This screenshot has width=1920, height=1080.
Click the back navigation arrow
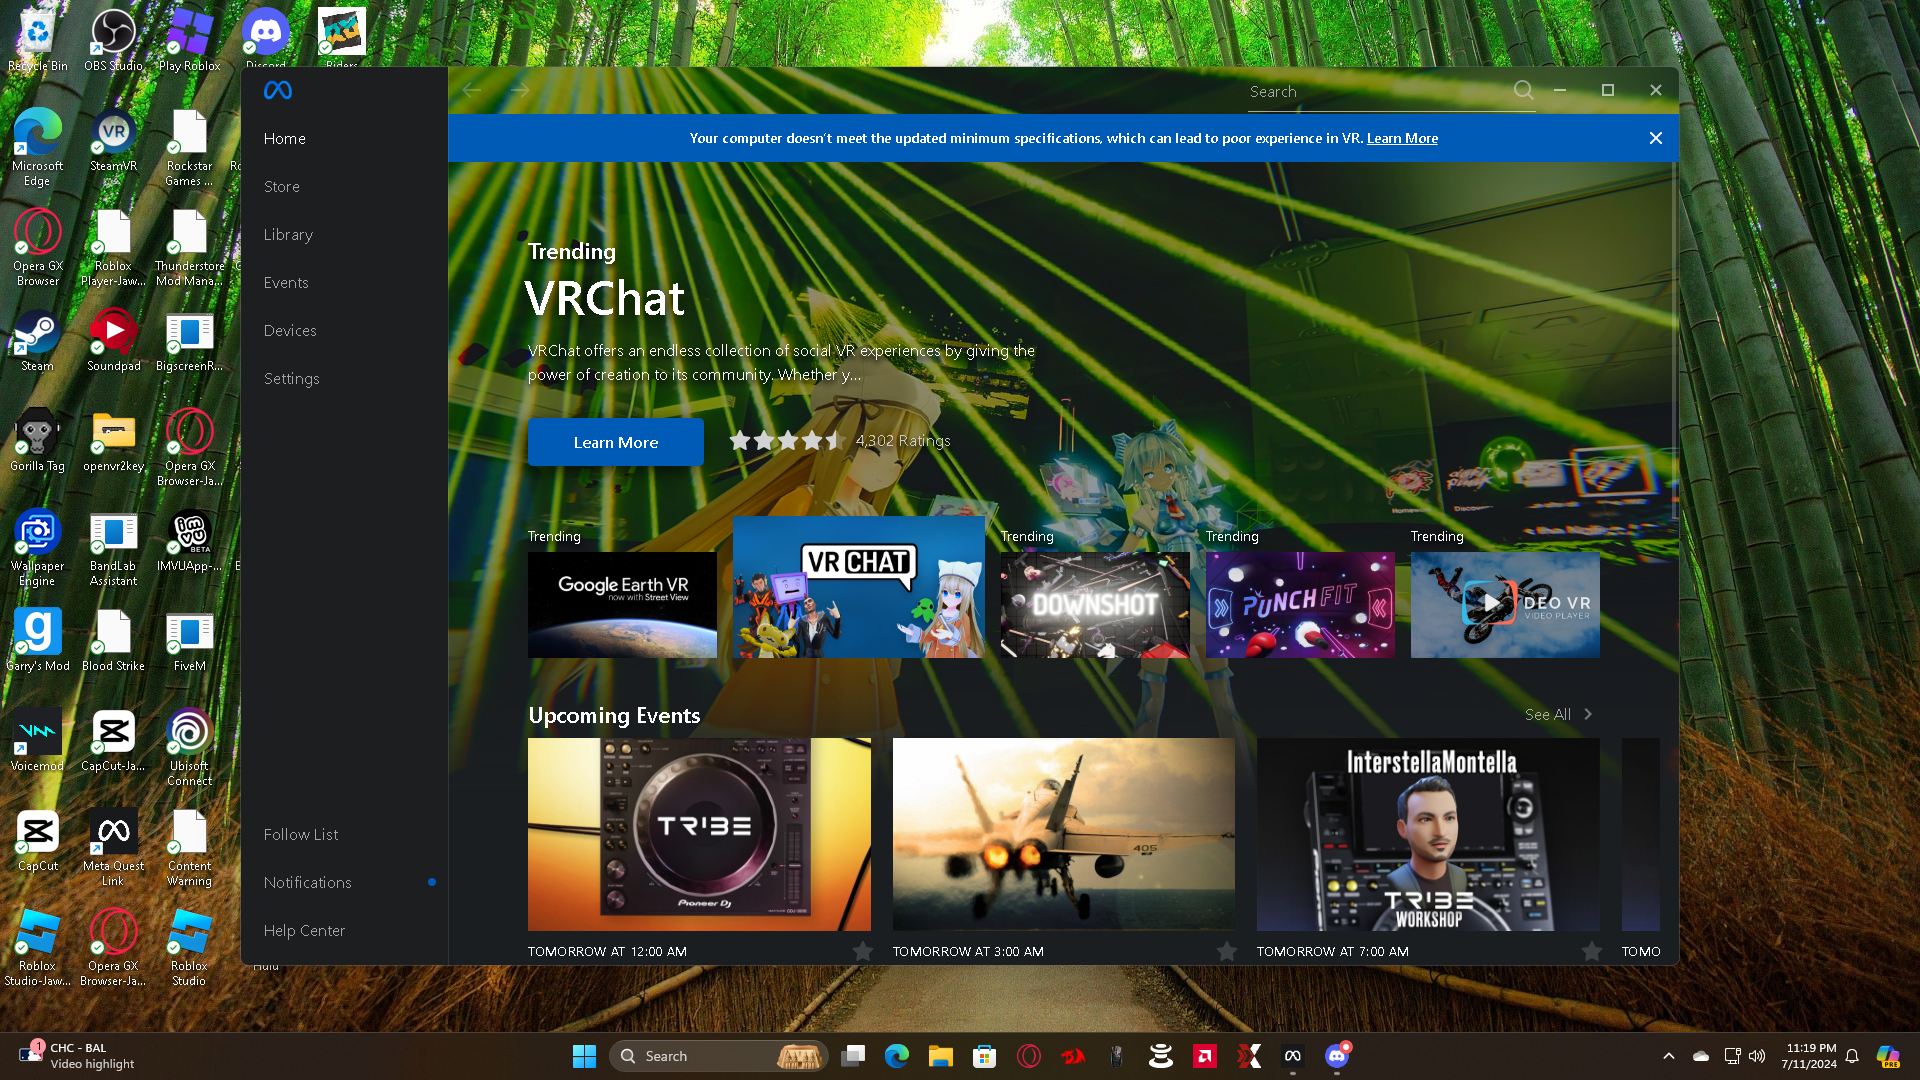(x=472, y=91)
